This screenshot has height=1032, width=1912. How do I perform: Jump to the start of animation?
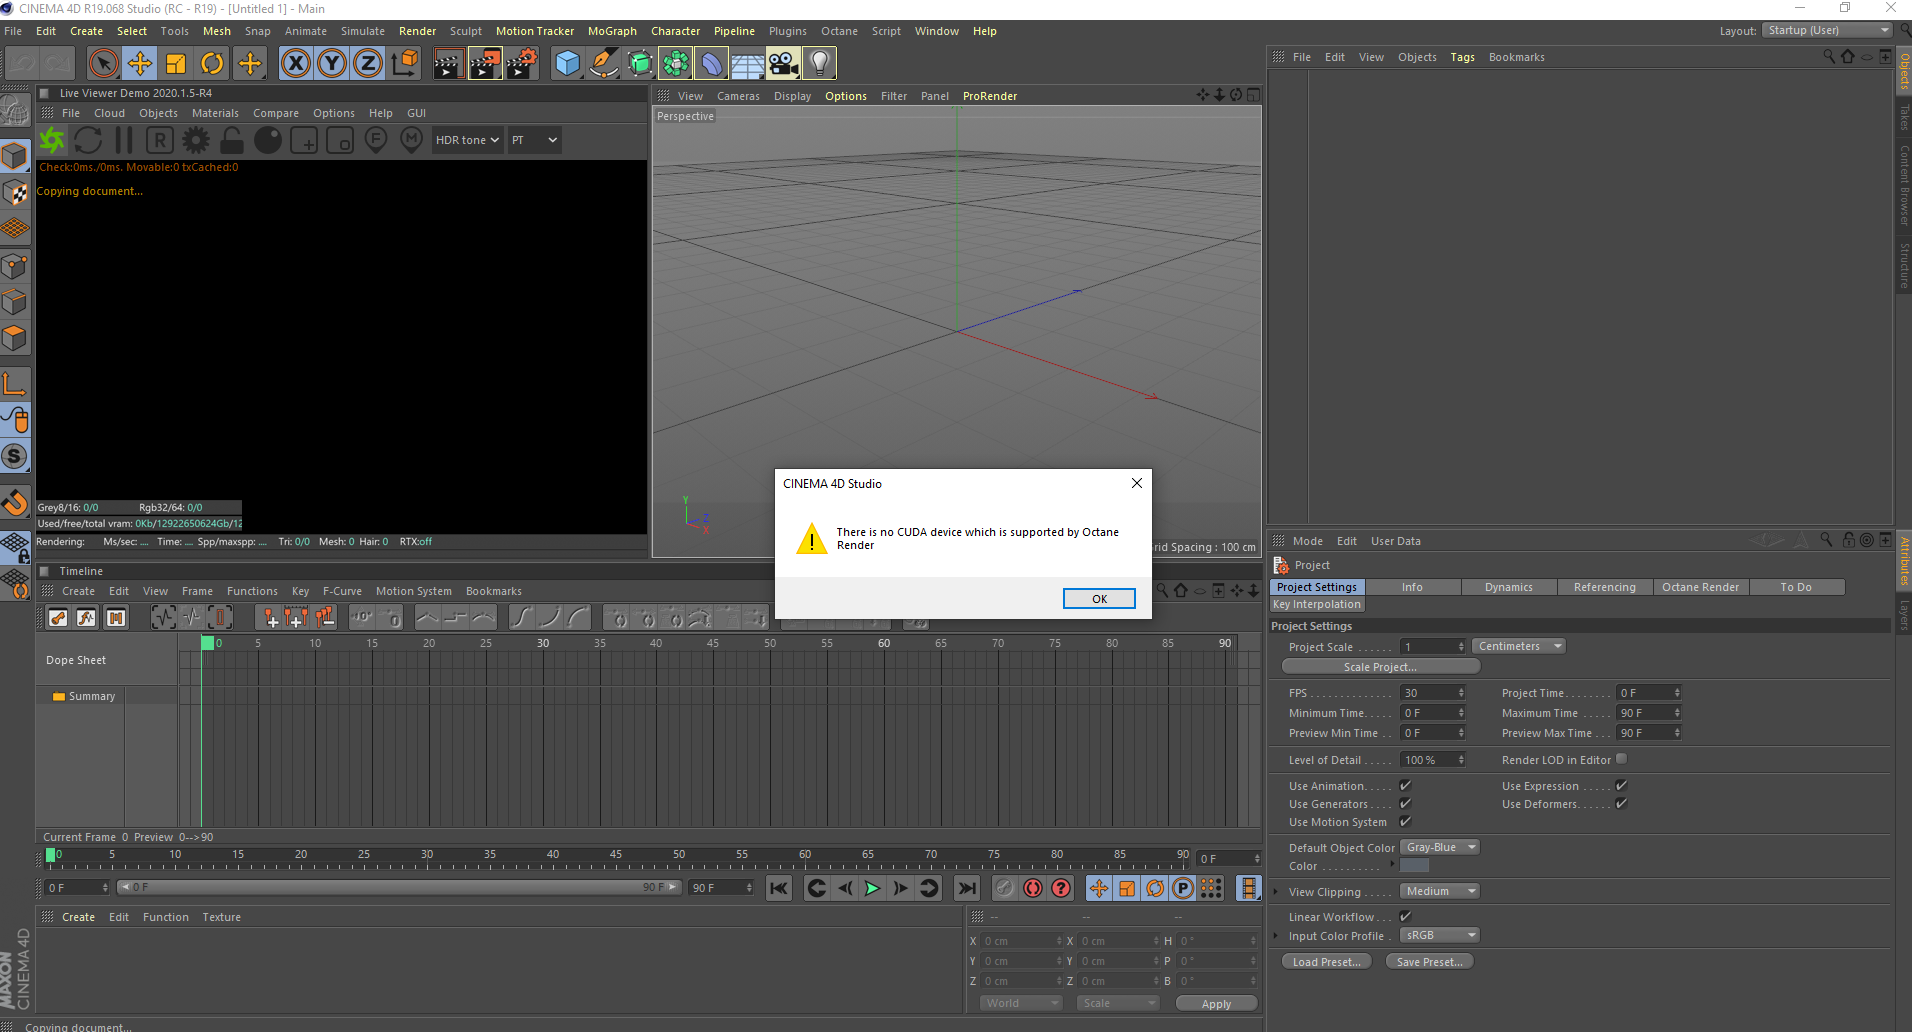pos(779,888)
